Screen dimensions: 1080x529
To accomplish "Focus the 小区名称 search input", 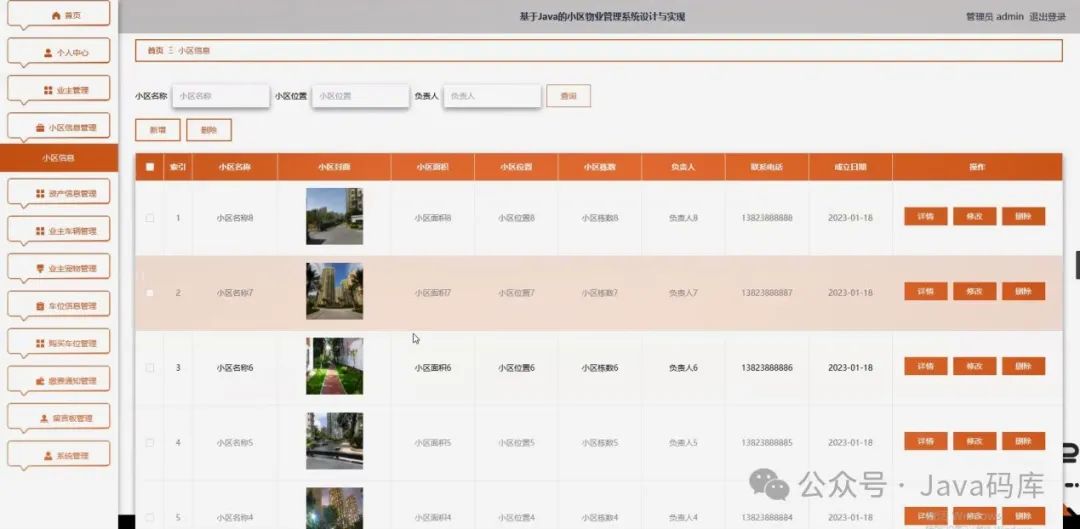I will (x=220, y=96).
